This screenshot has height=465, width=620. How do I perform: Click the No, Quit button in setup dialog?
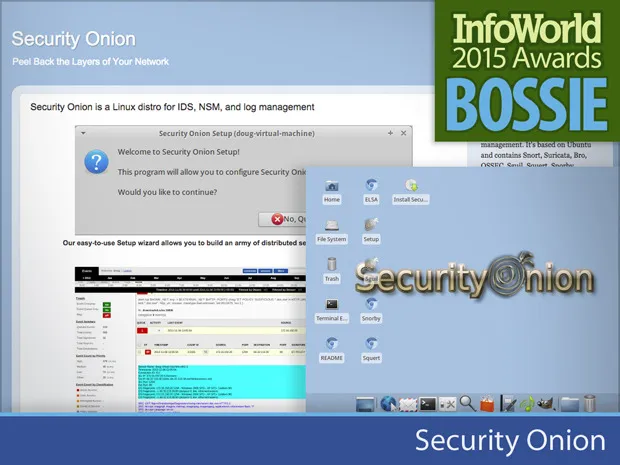(x=282, y=219)
